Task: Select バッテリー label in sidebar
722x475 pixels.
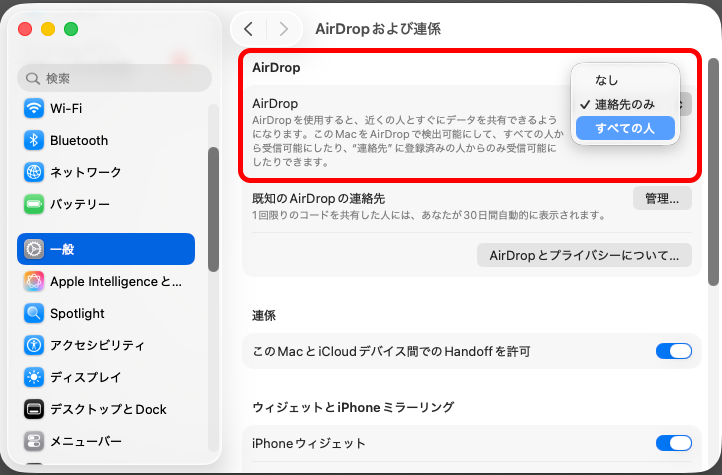Action: click(80, 204)
